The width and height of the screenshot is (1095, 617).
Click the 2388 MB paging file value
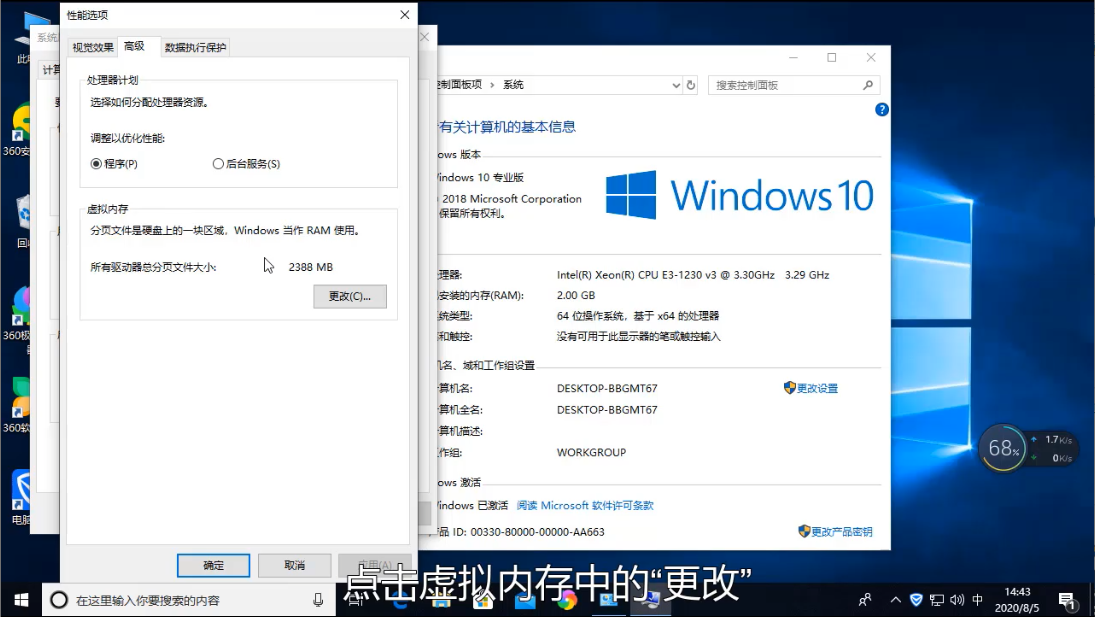point(311,267)
